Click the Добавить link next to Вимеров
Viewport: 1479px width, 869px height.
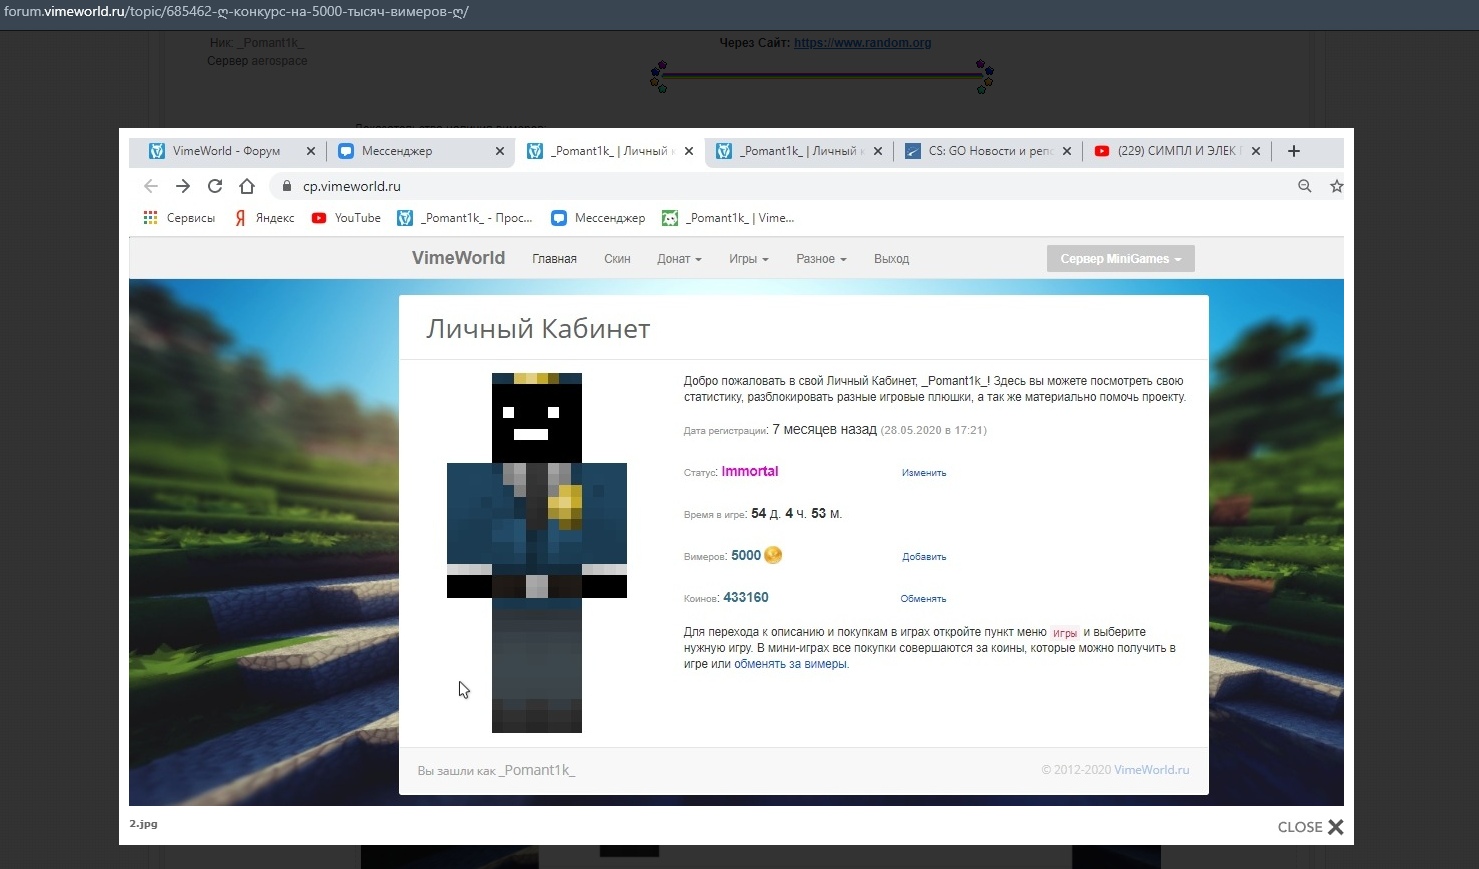click(924, 557)
